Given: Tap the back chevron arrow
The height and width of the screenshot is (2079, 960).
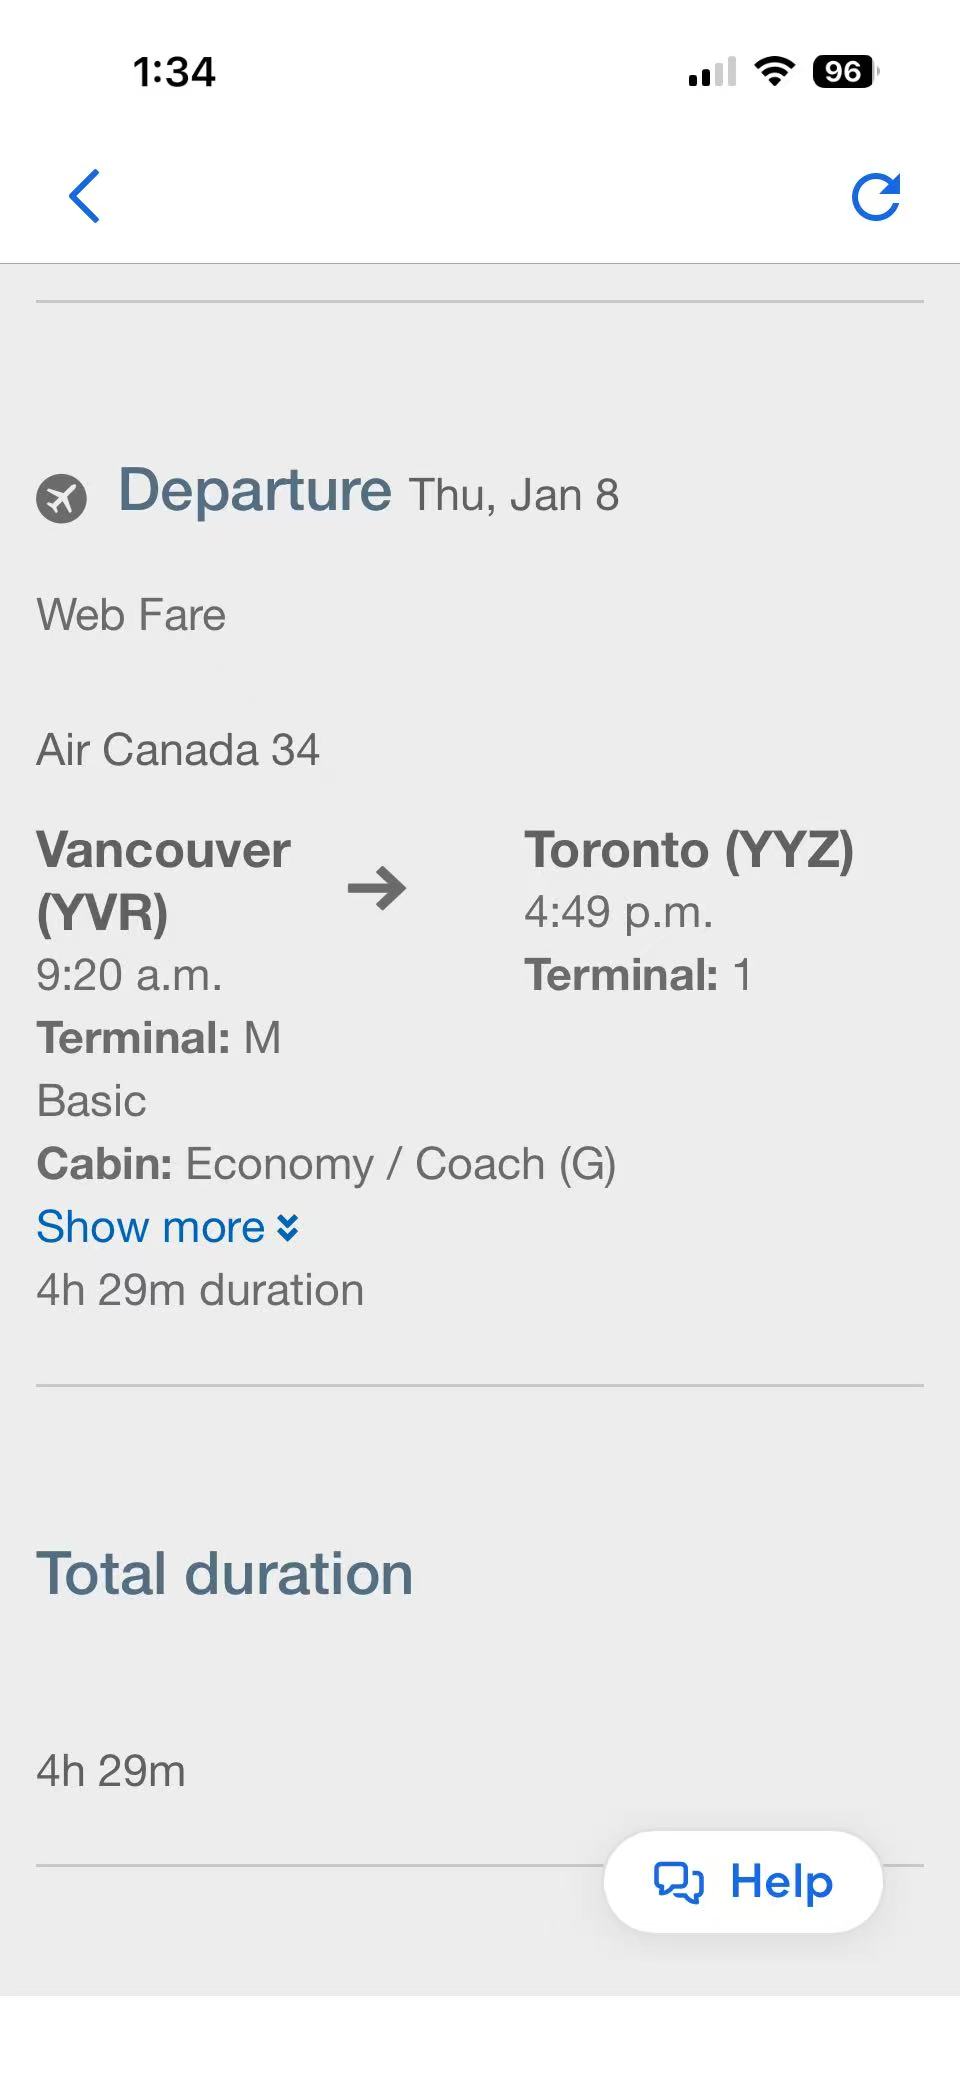Looking at the screenshot, I should pyautogui.click(x=85, y=196).
